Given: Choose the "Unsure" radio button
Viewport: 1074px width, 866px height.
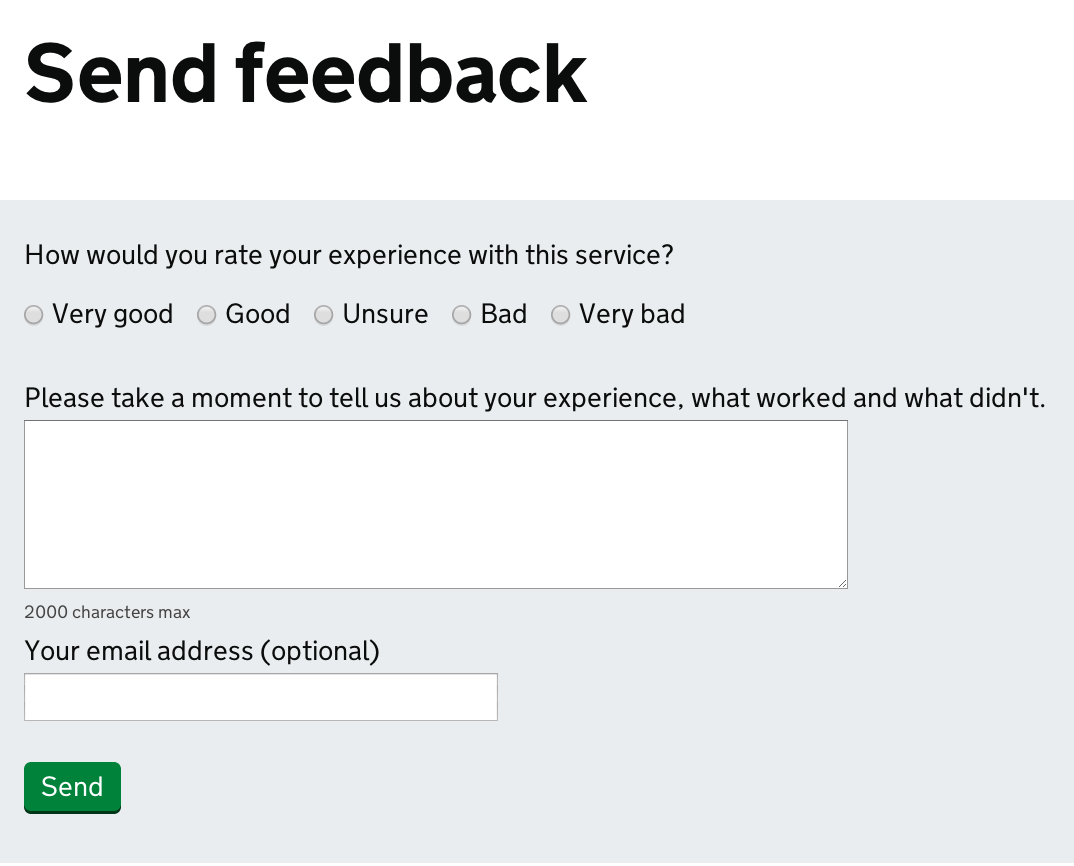Looking at the screenshot, I should tap(323, 315).
